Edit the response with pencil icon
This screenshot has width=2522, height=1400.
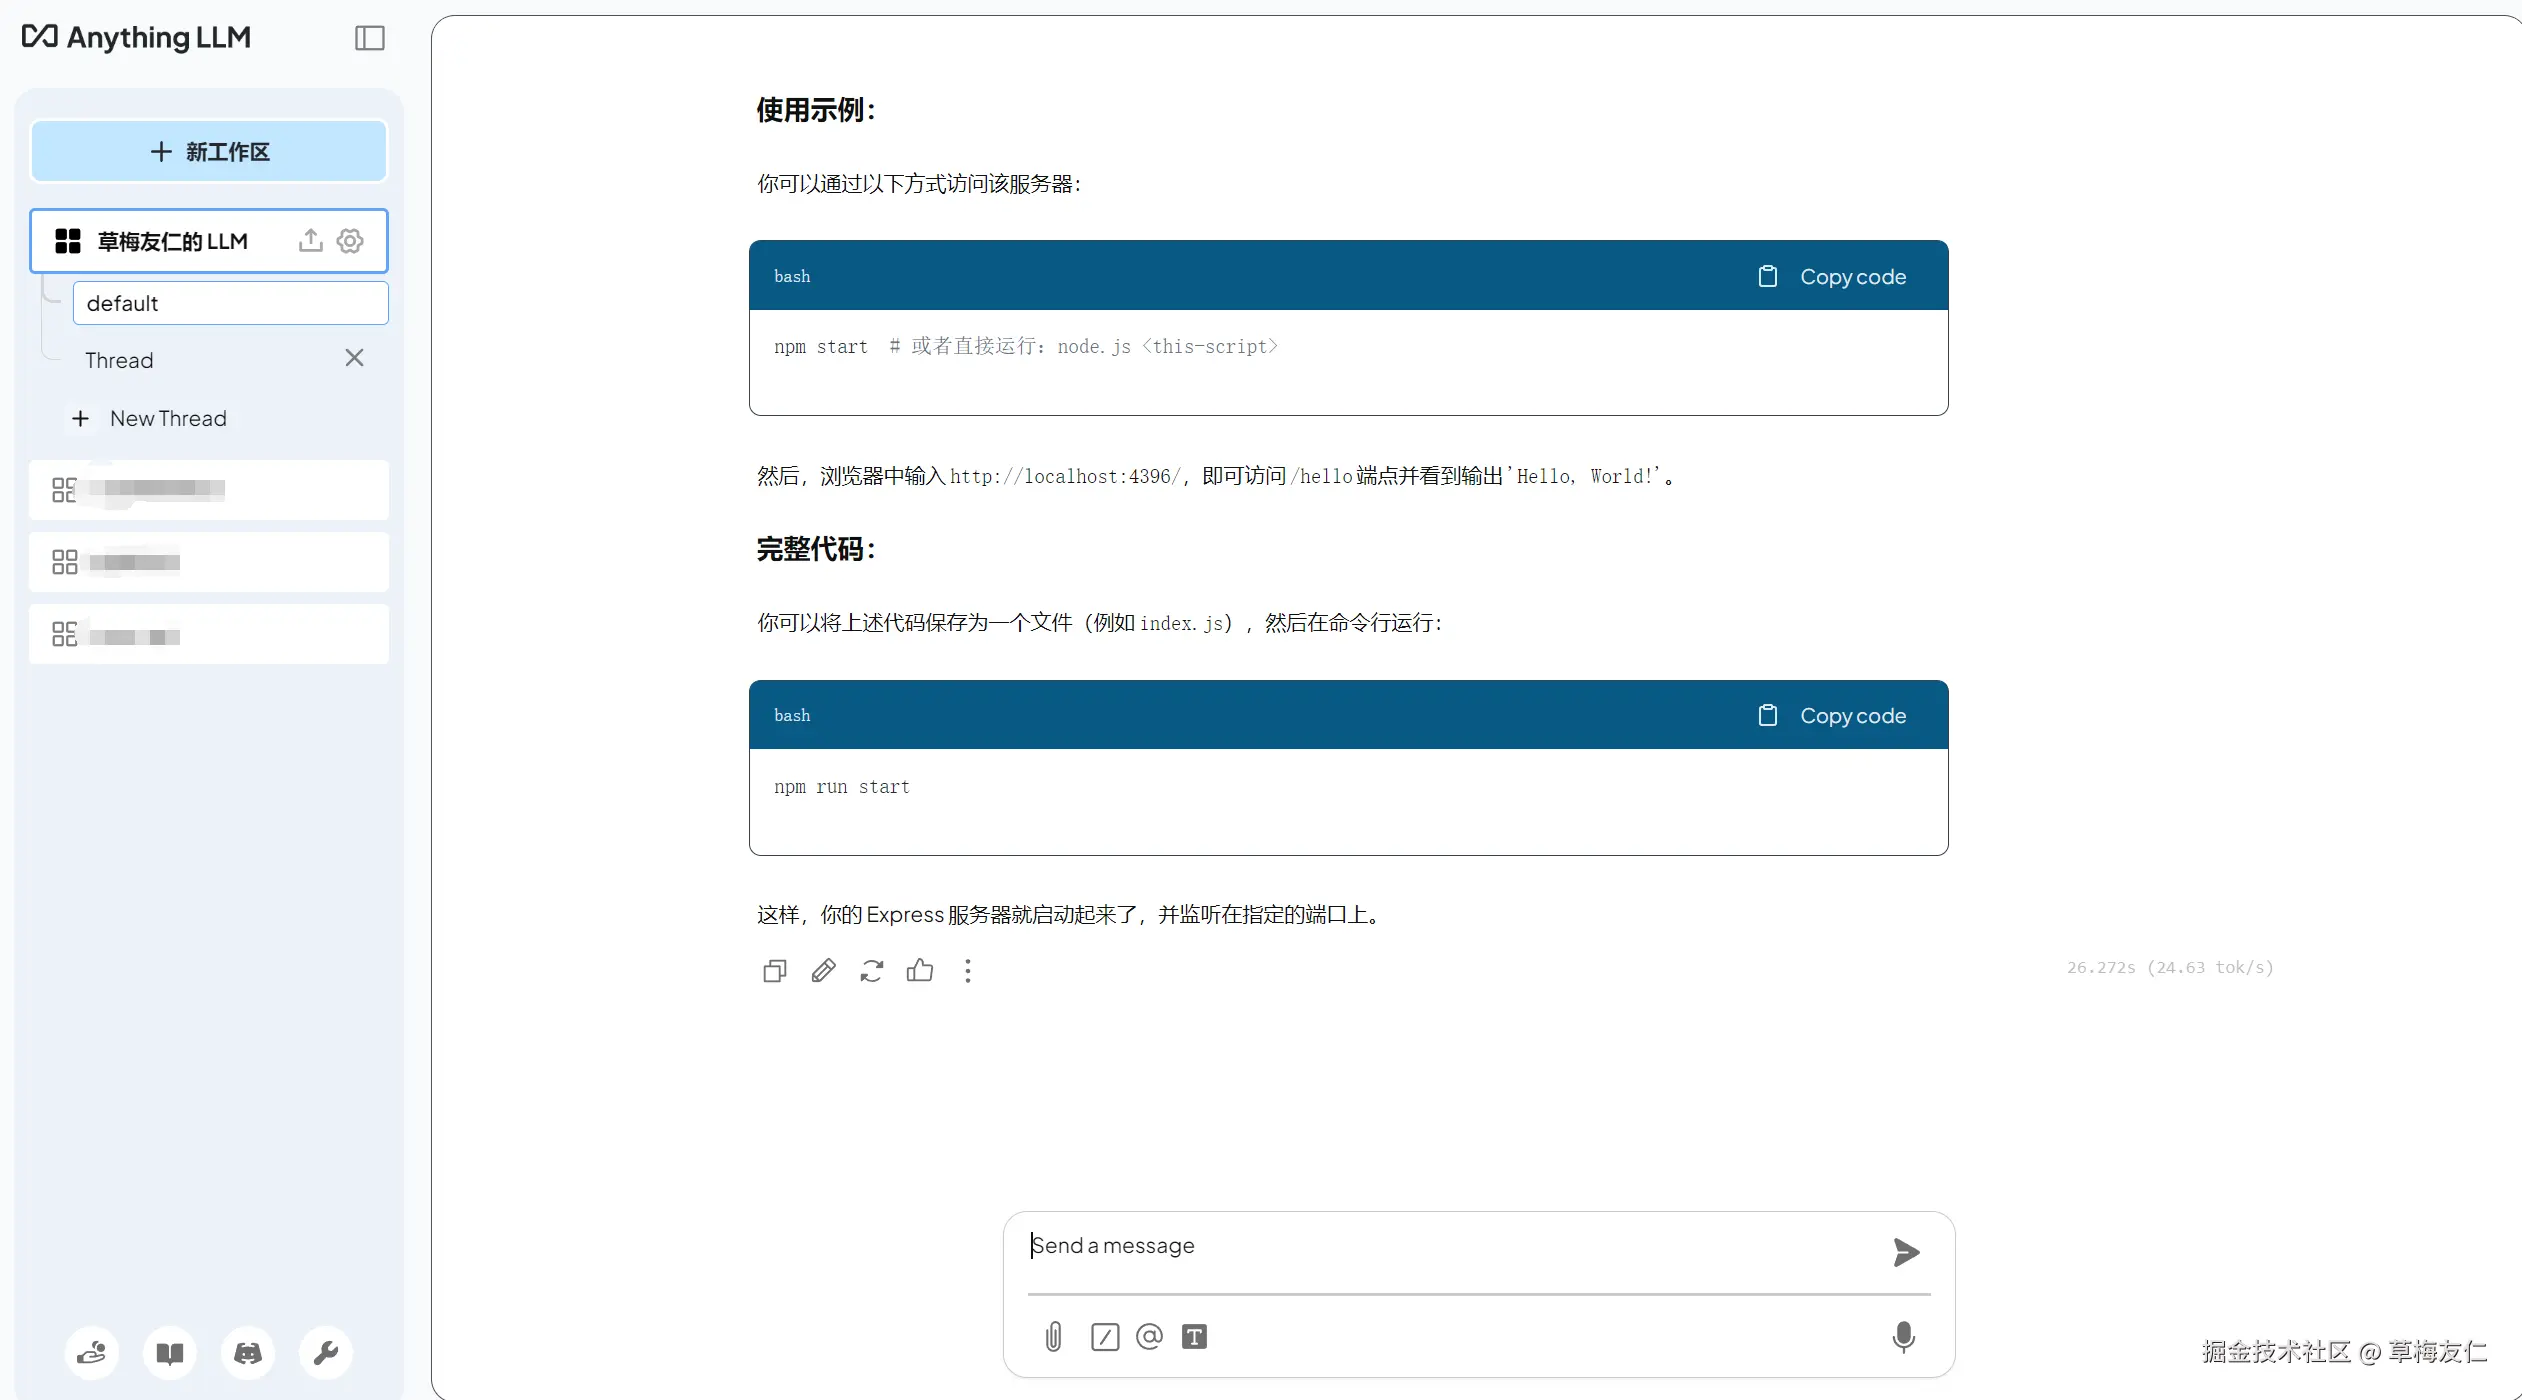(x=823, y=971)
